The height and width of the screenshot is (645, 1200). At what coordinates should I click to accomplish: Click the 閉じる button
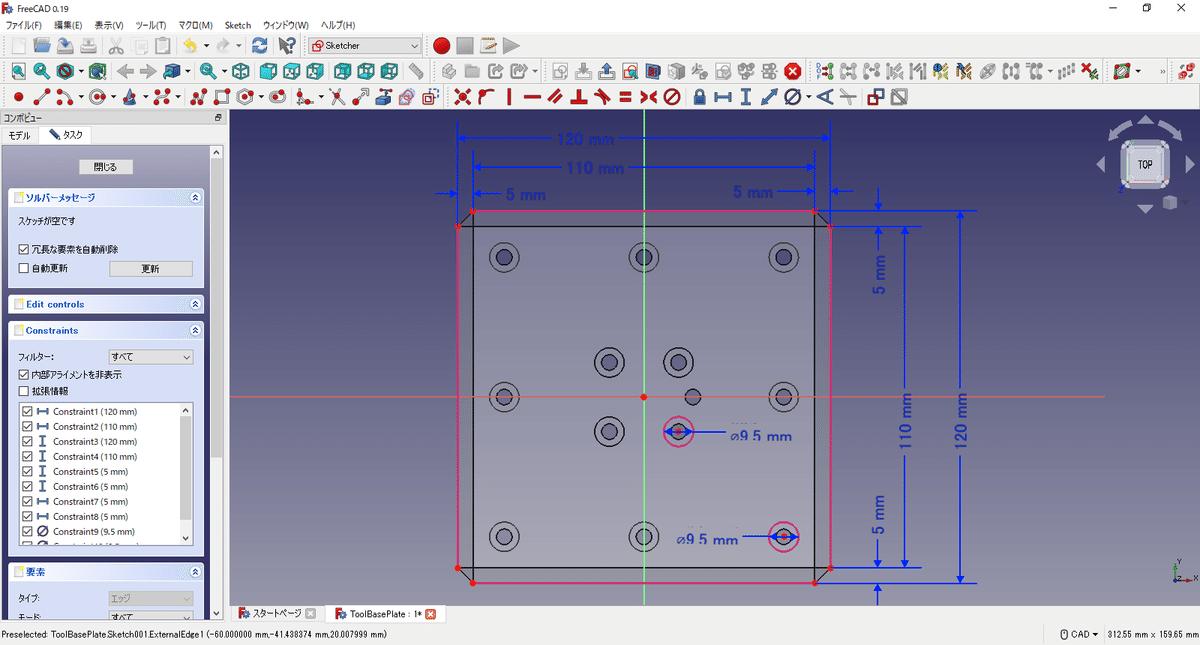105,167
